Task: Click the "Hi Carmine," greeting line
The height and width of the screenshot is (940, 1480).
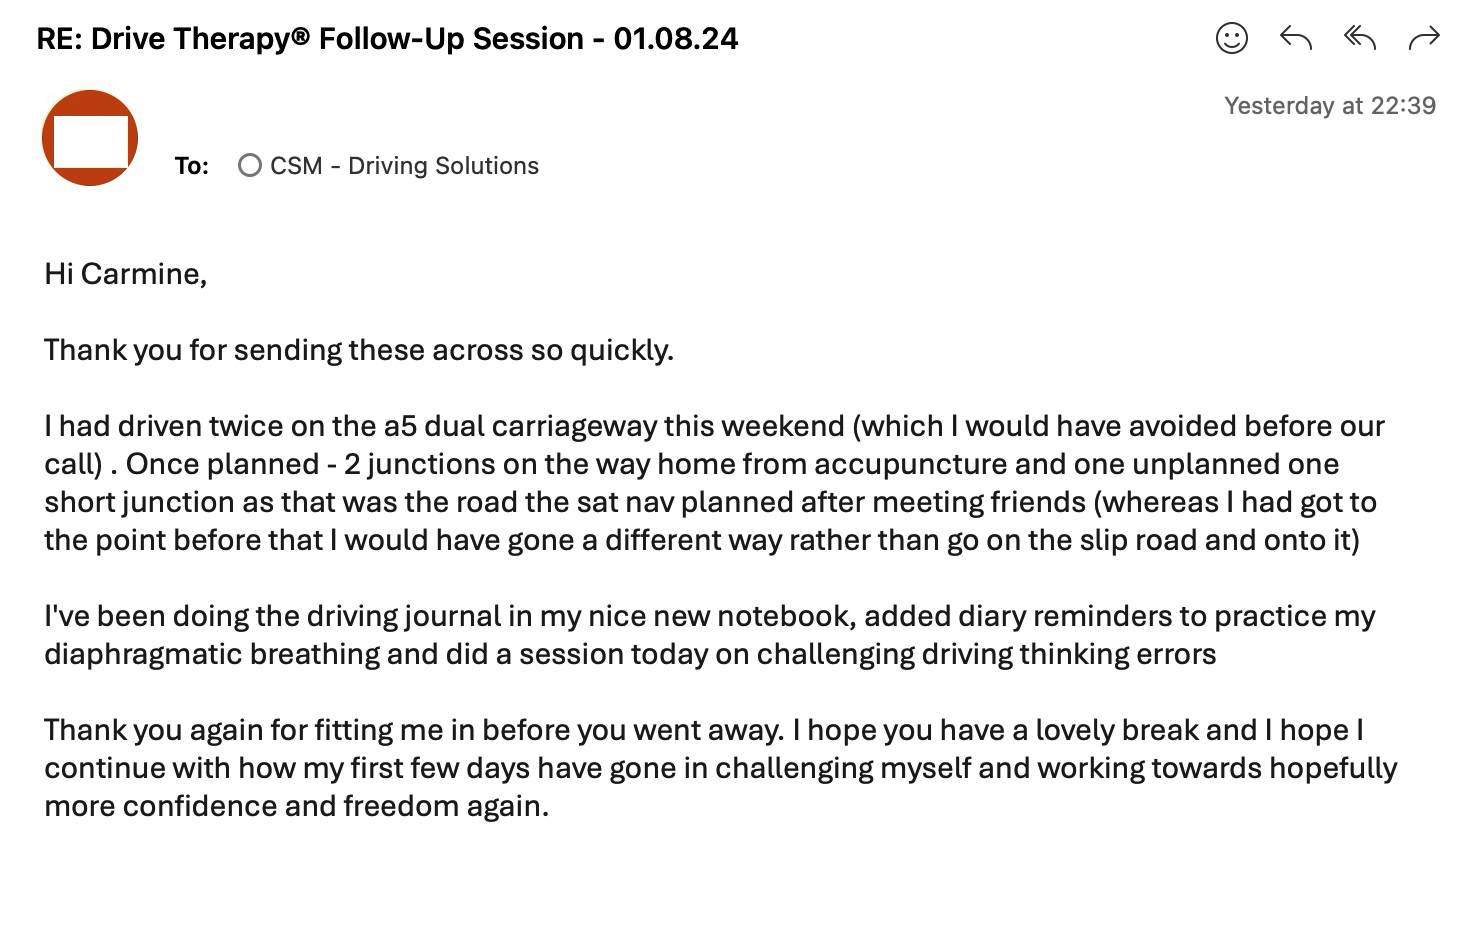Action: pos(125,274)
